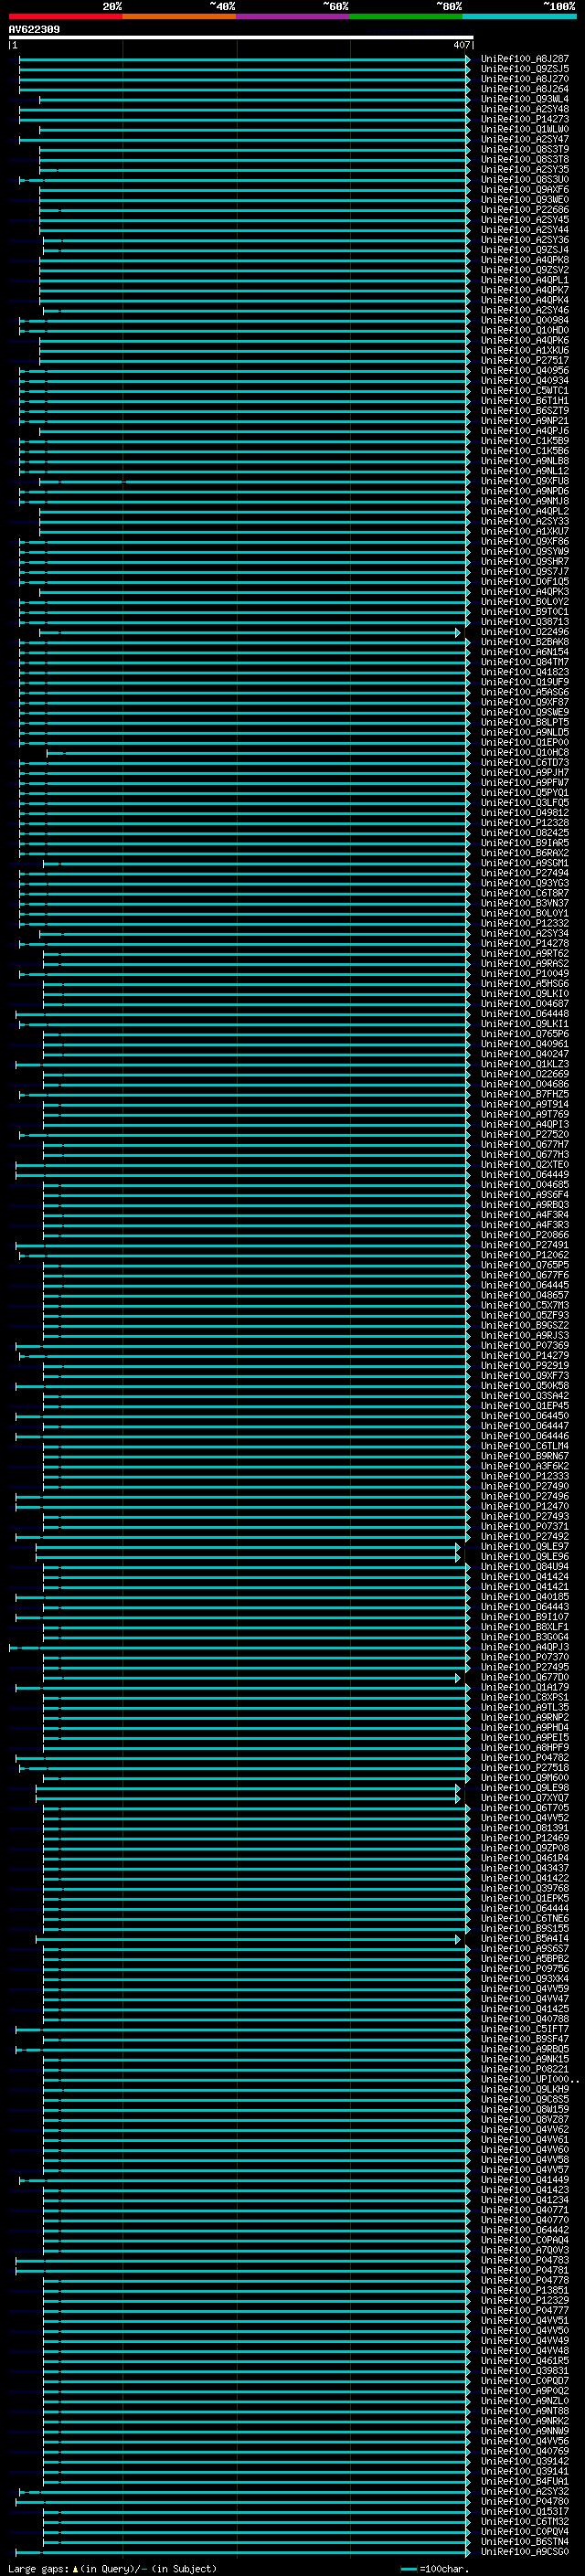Click the white query sequence bar

pyautogui.click(x=241, y=37)
